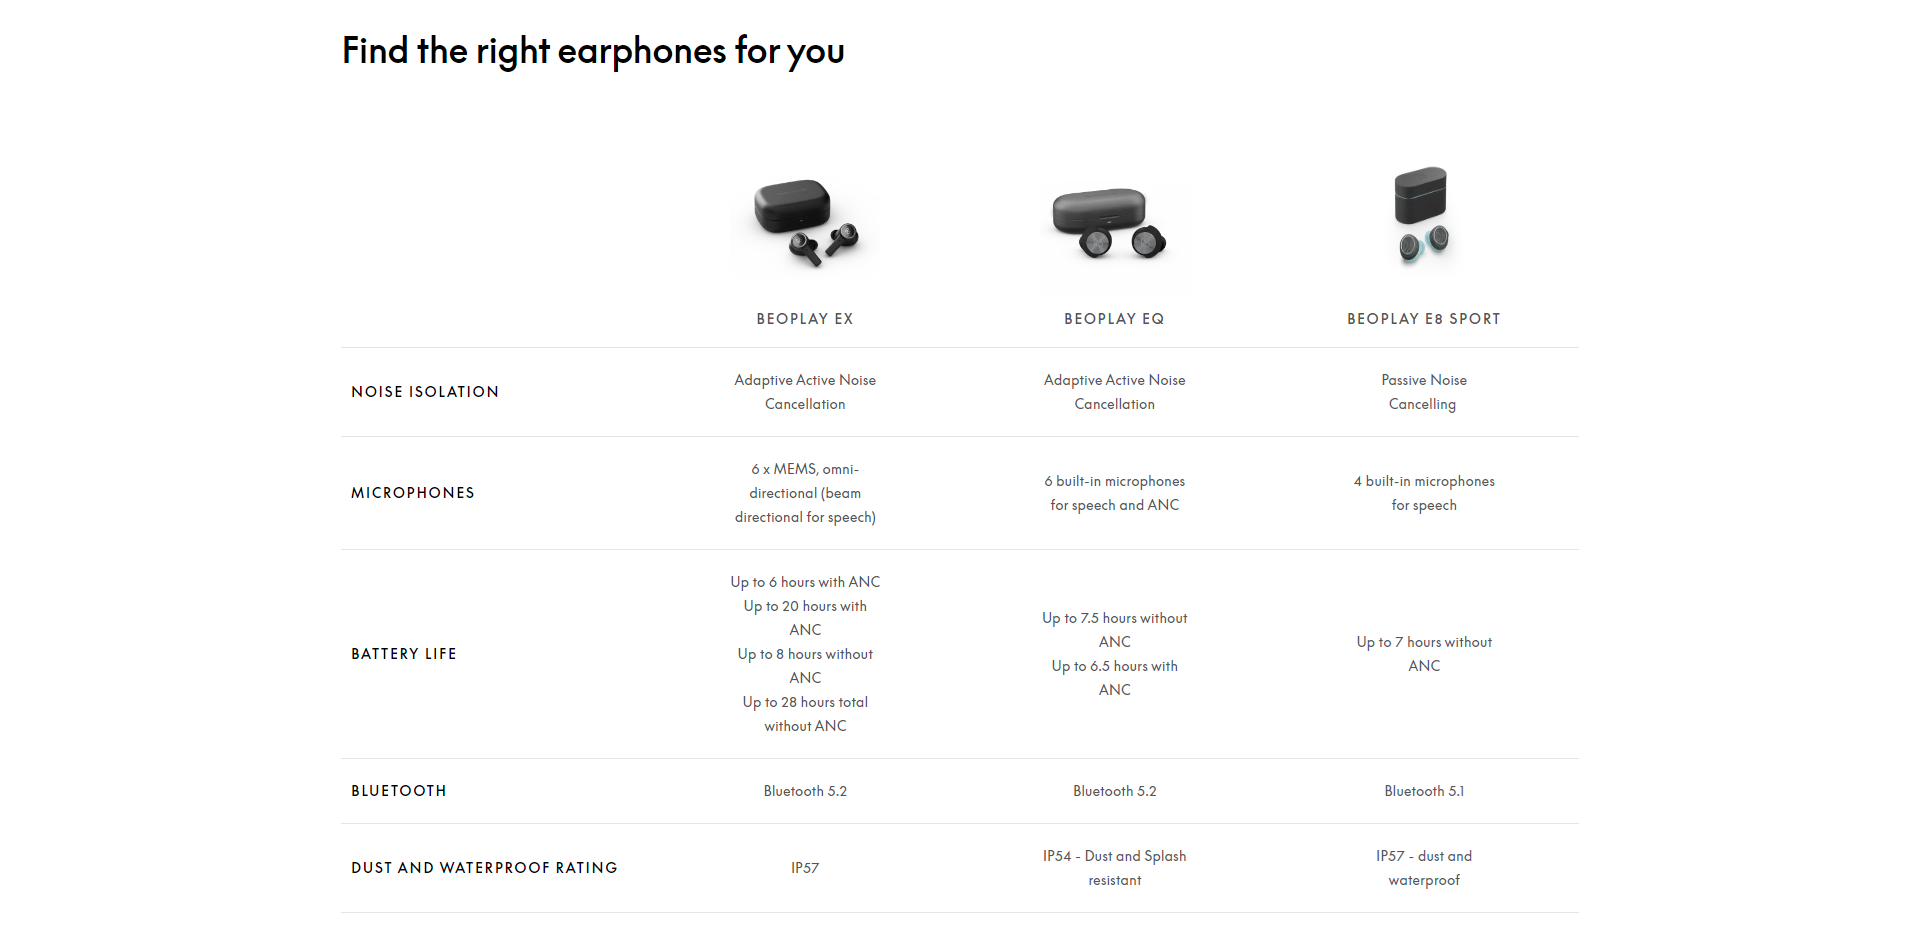1920x927 pixels.
Task: Click the Beoplay EX product image
Action: tap(805, 222)
